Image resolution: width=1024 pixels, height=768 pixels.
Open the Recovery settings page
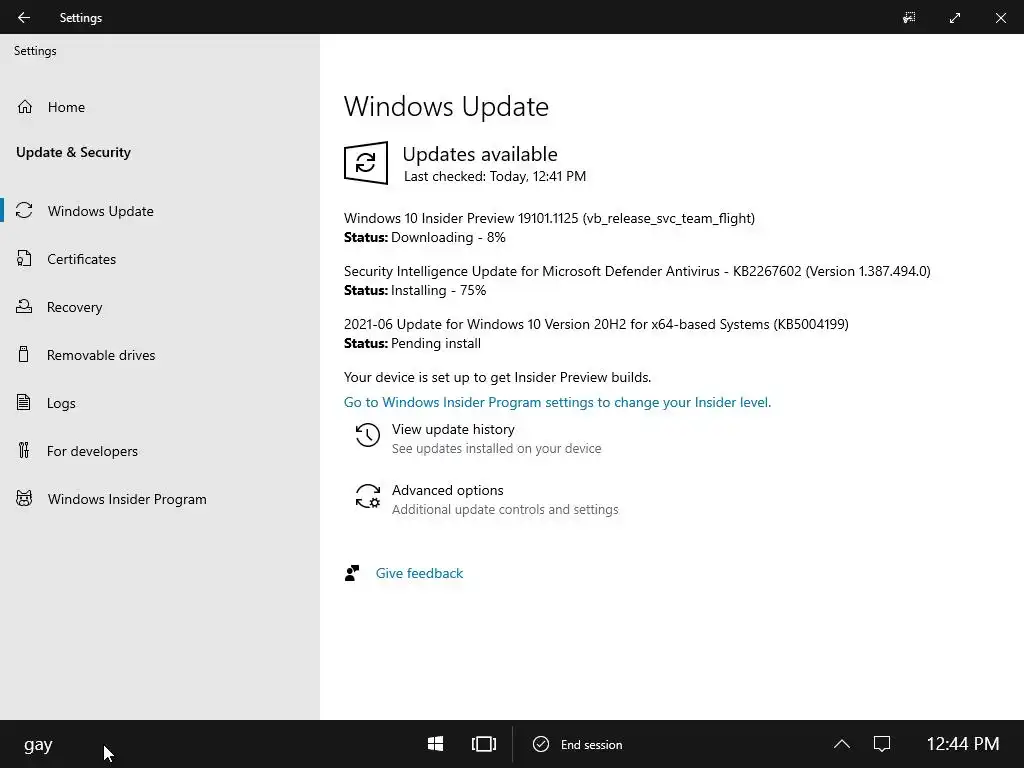click(74, 307)
